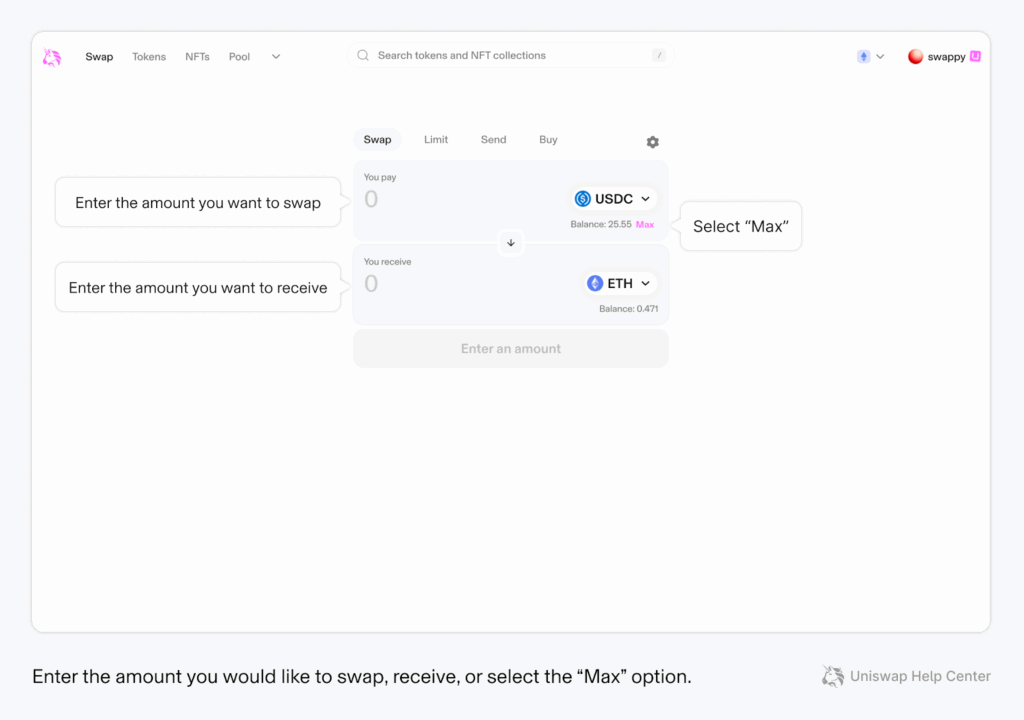
Task: Switch to the Send tab
Action: (x=493, y=140)
